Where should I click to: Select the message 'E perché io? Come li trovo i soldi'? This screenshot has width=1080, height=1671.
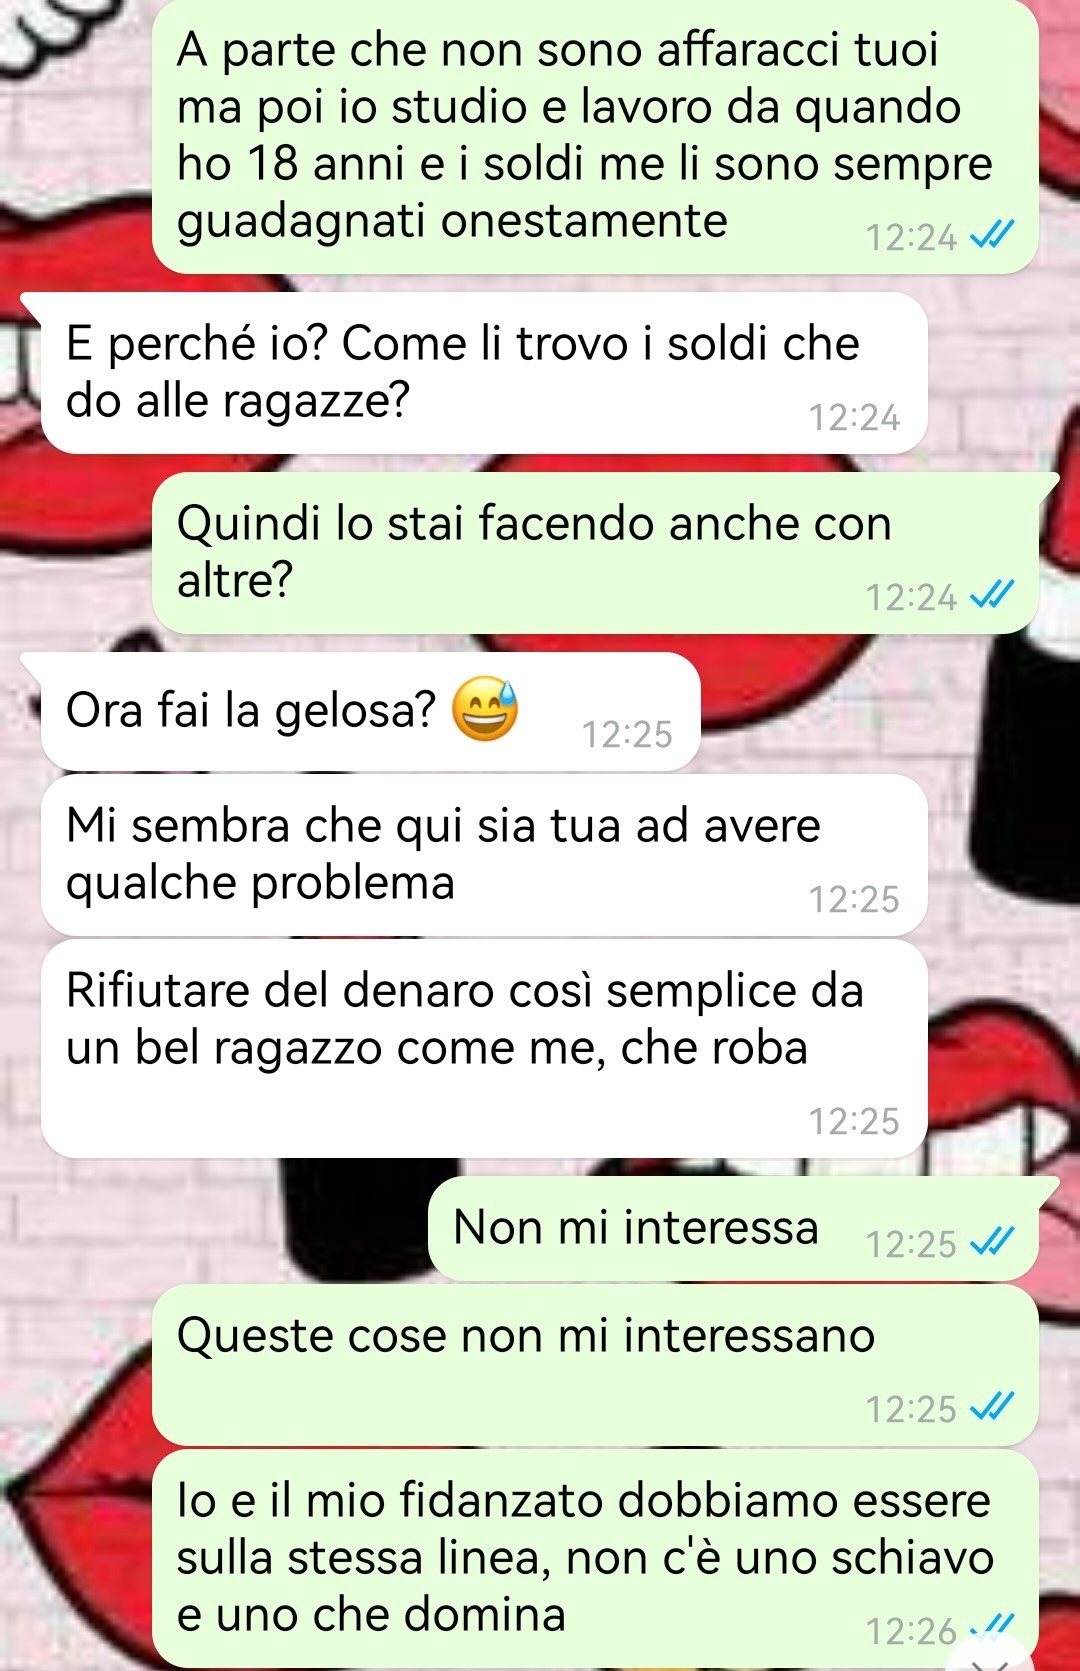click(x=484, y=373)
